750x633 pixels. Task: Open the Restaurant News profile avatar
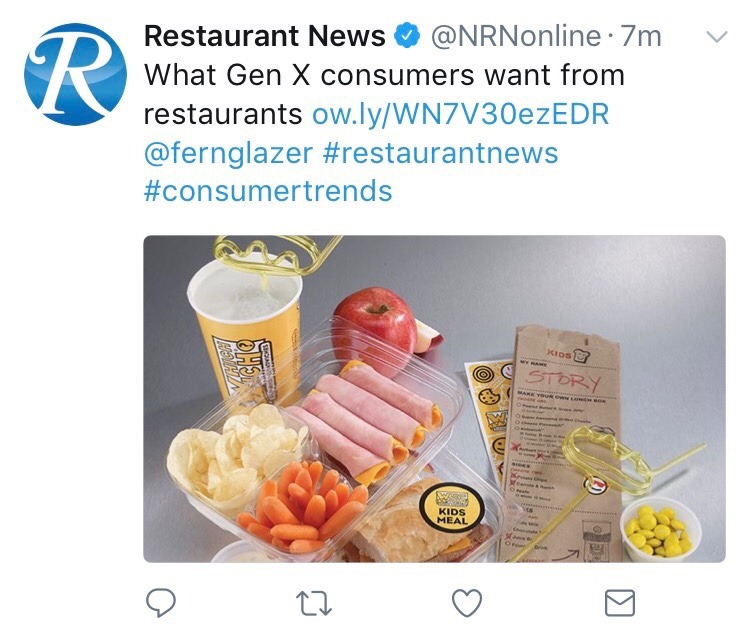(76, 74)
